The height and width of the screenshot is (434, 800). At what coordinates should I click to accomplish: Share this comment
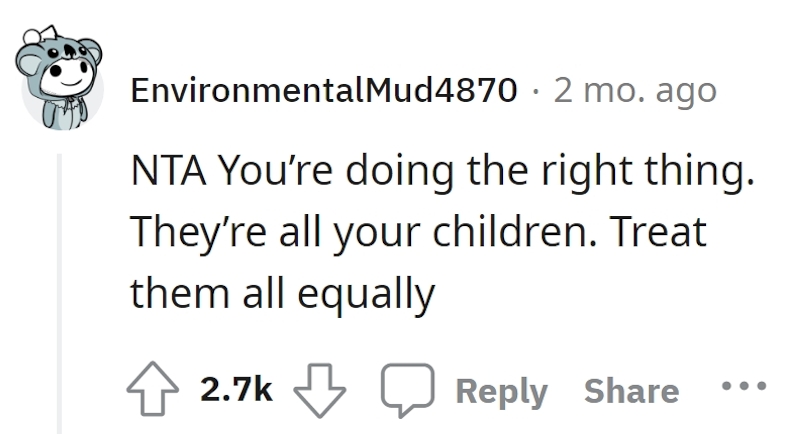632,391
